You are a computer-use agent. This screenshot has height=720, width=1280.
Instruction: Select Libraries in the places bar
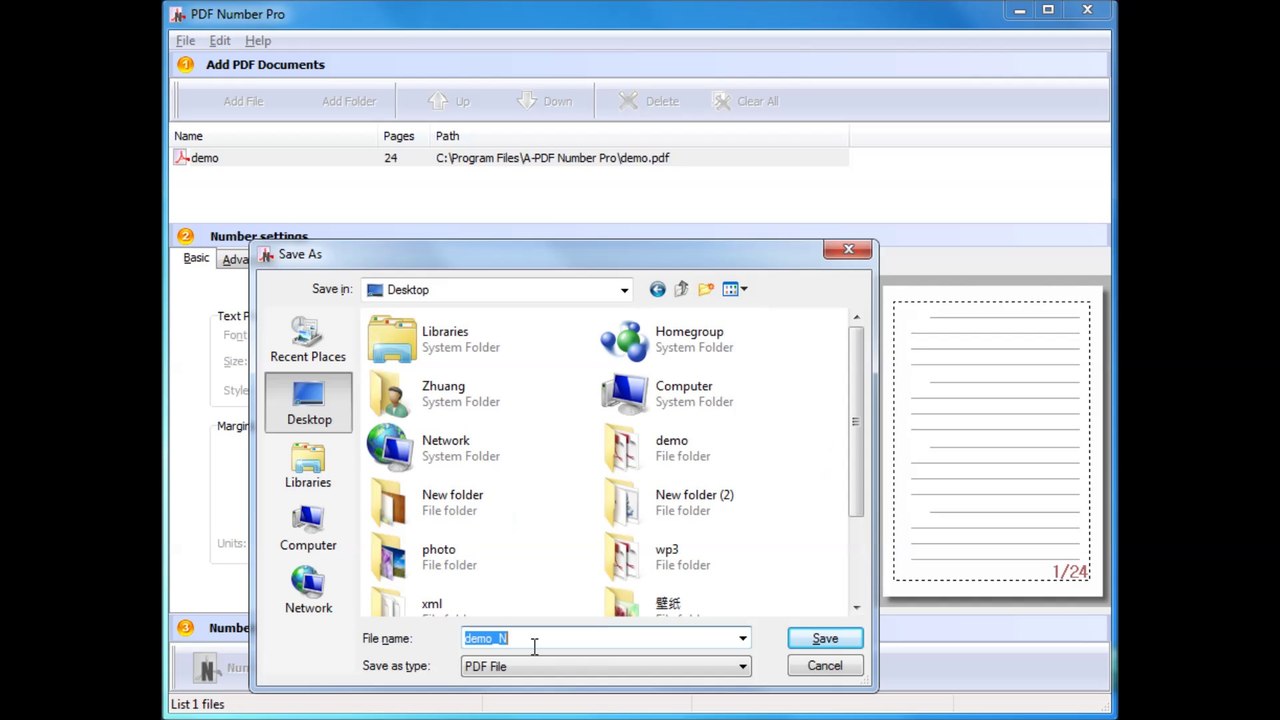pyautogui.click(x=308, y=466)
